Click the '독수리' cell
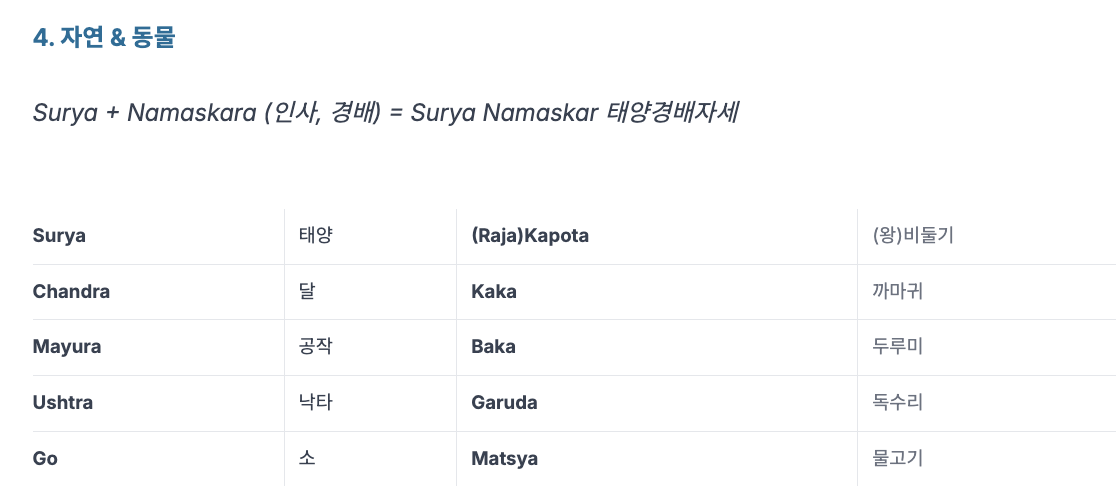Viewport: 1116px width, 496px height. (986, 403)
